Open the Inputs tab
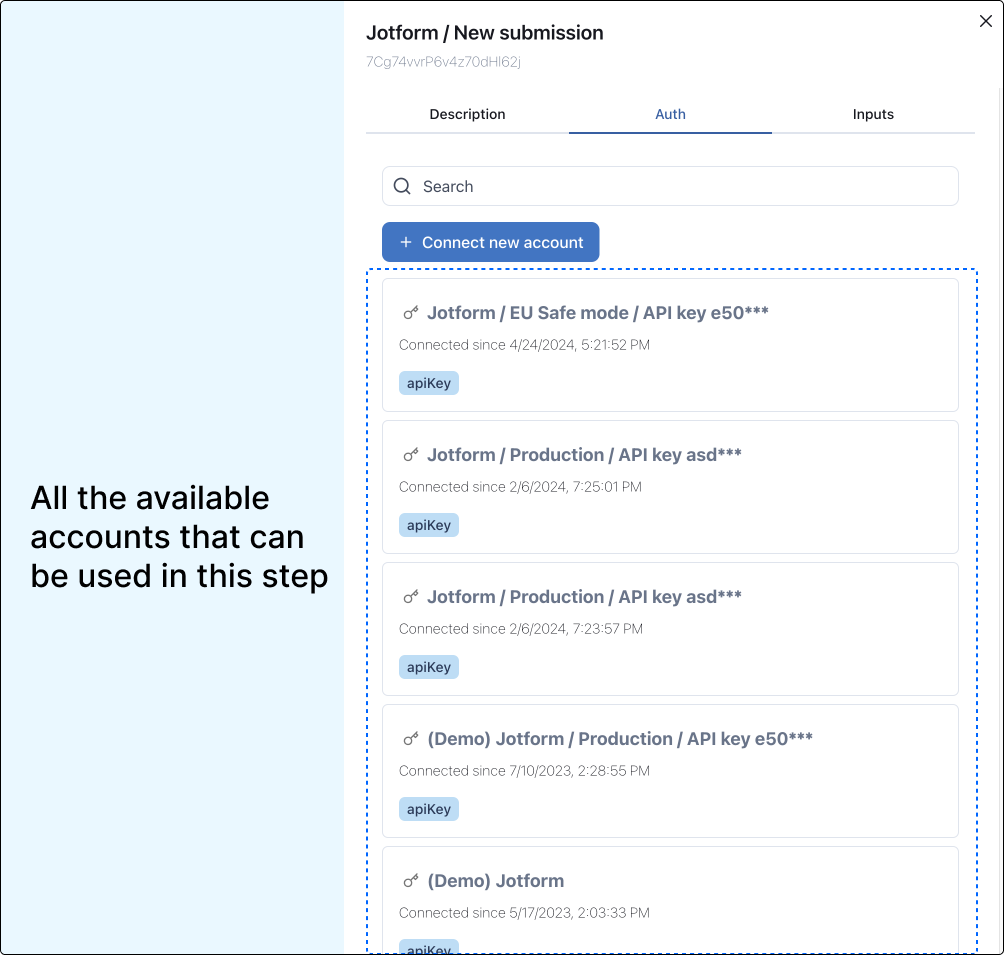This screenshot has width=1004, height=955. point(873,114)
